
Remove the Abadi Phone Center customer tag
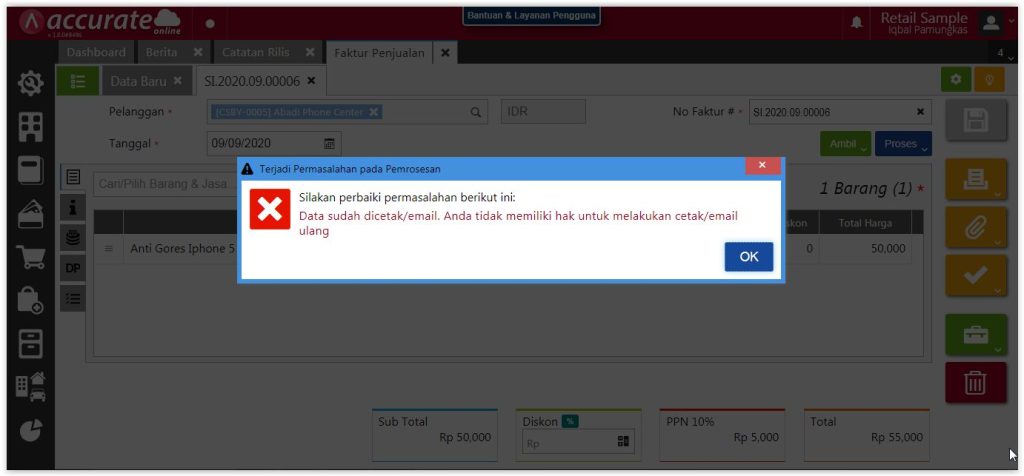(x=374, y=112)
